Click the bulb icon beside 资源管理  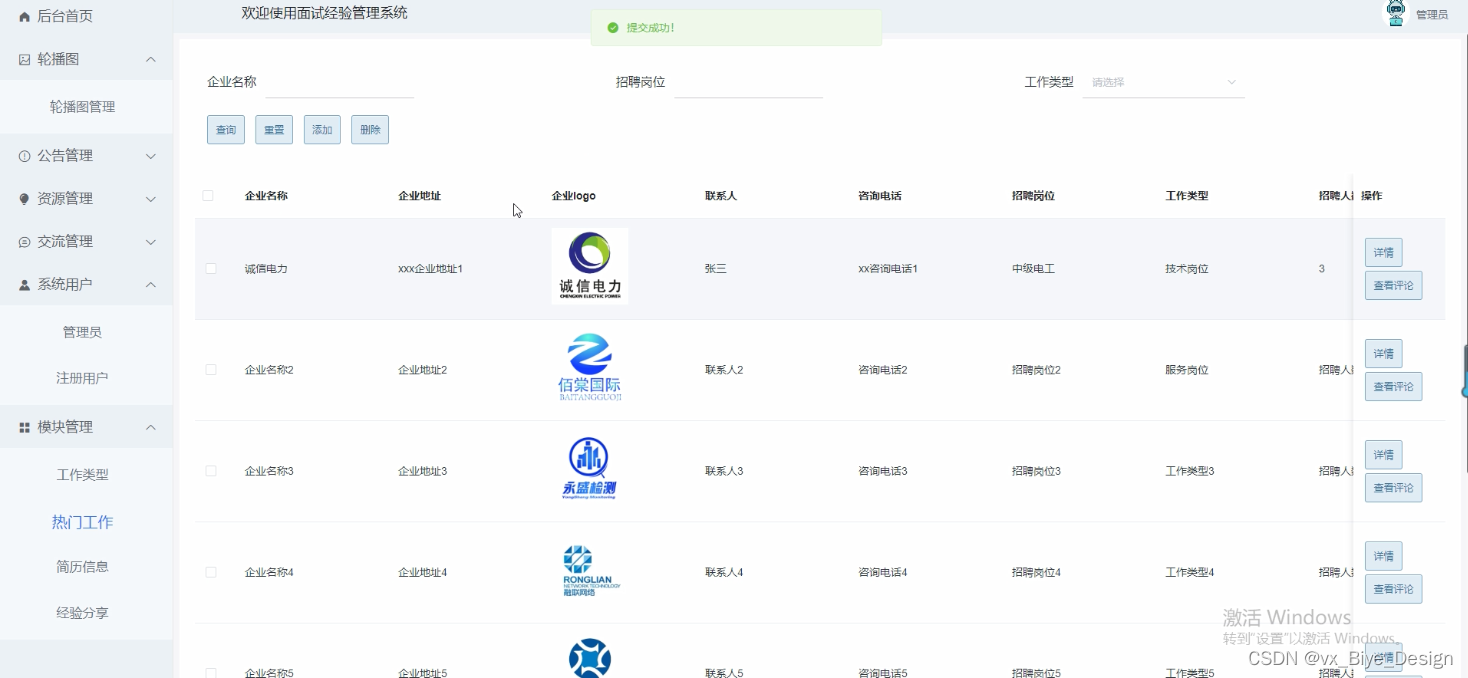tap(25, 200)
